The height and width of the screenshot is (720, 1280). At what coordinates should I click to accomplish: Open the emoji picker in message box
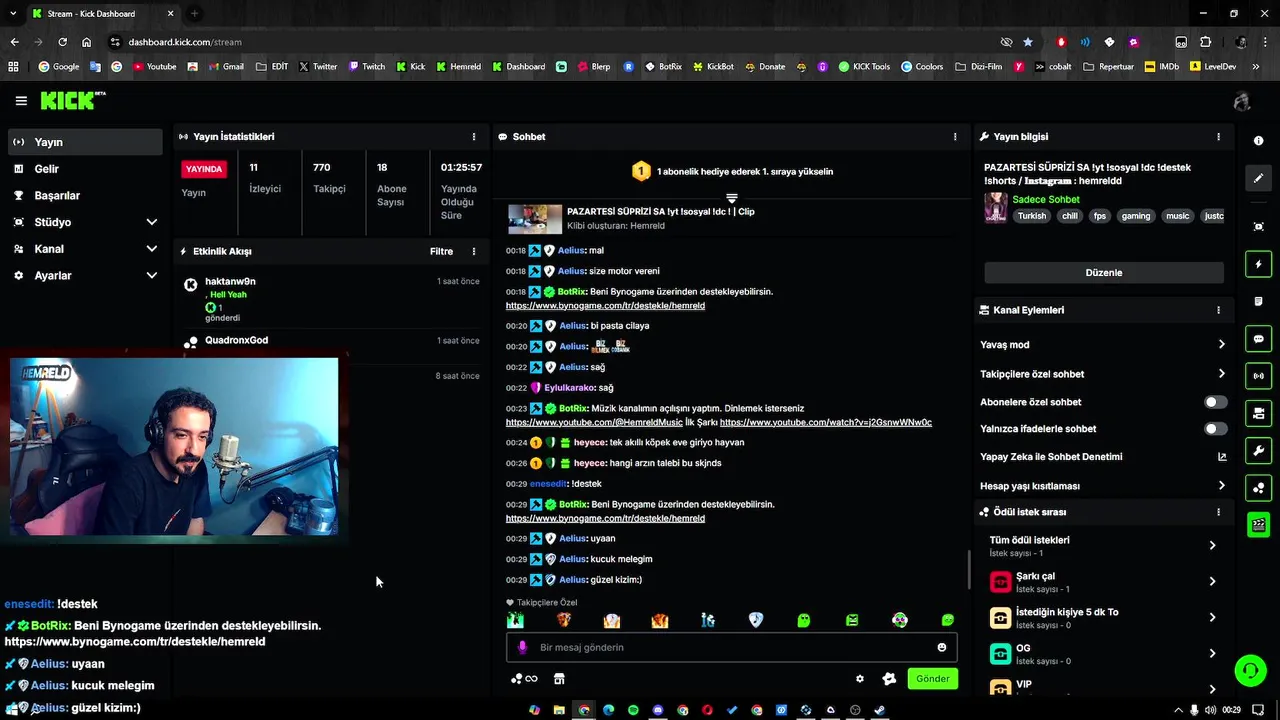coord(941,647)
